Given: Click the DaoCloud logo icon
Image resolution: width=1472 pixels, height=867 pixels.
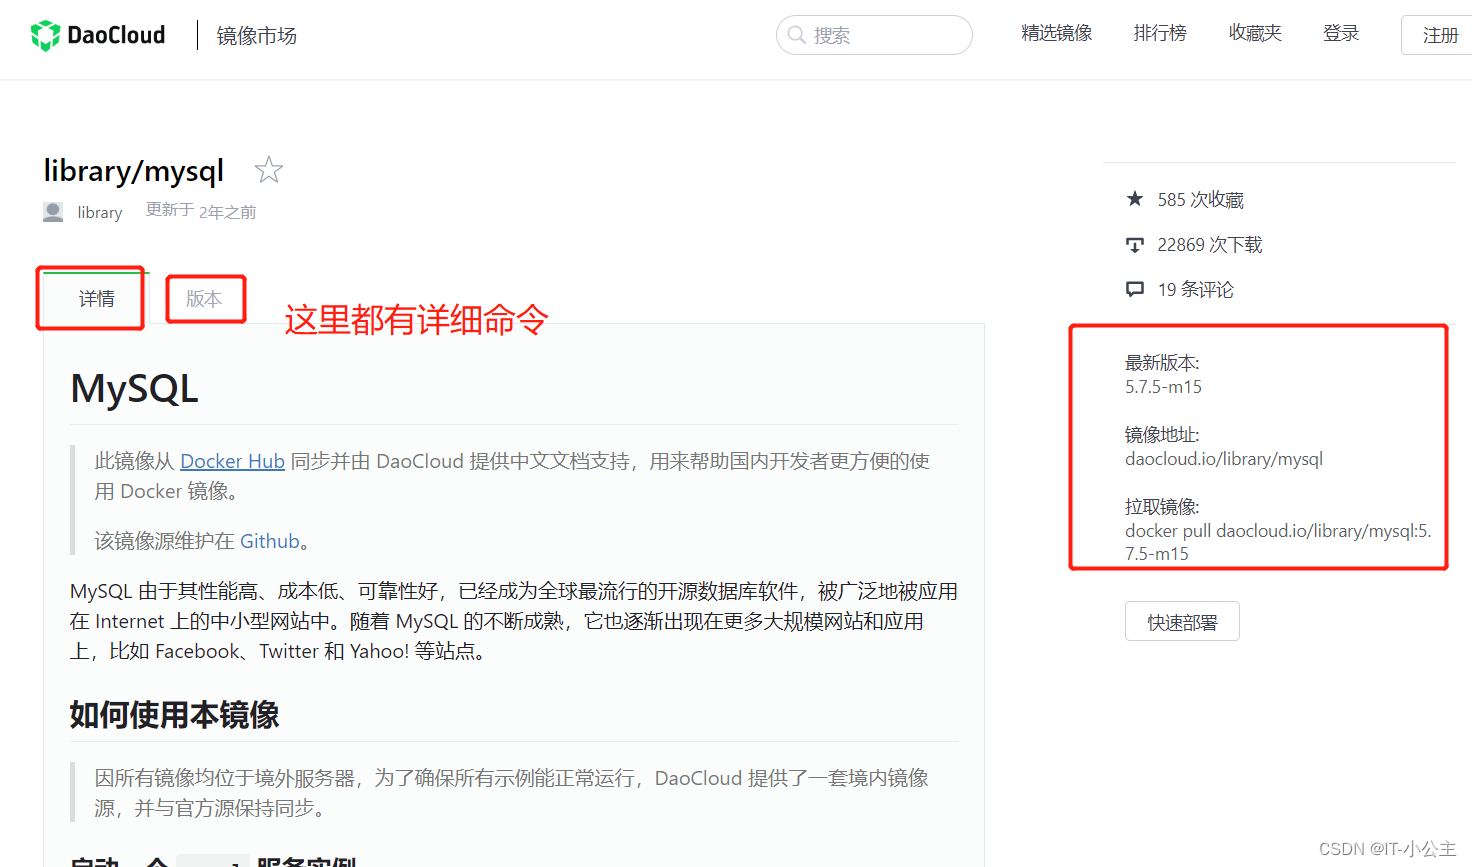Looking at the screenshot, I should 45,35.
